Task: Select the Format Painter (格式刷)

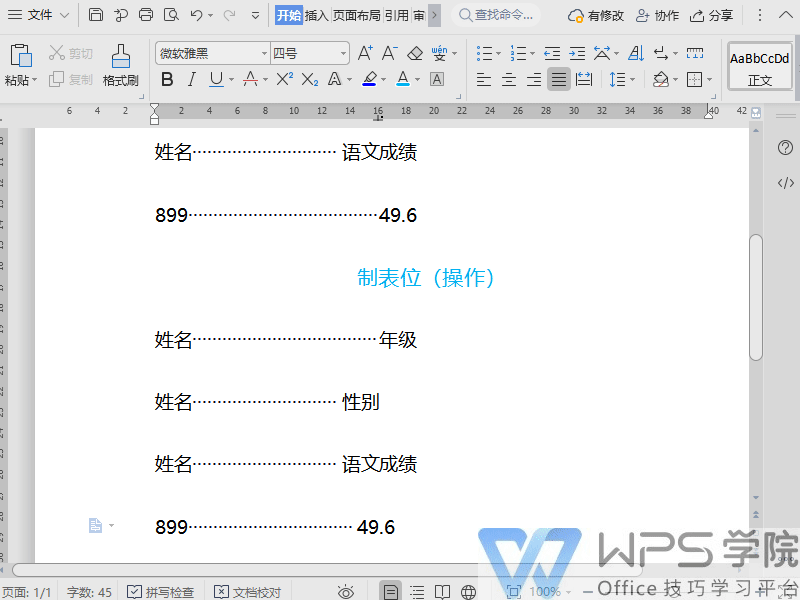Action: (x=121, y=65)
